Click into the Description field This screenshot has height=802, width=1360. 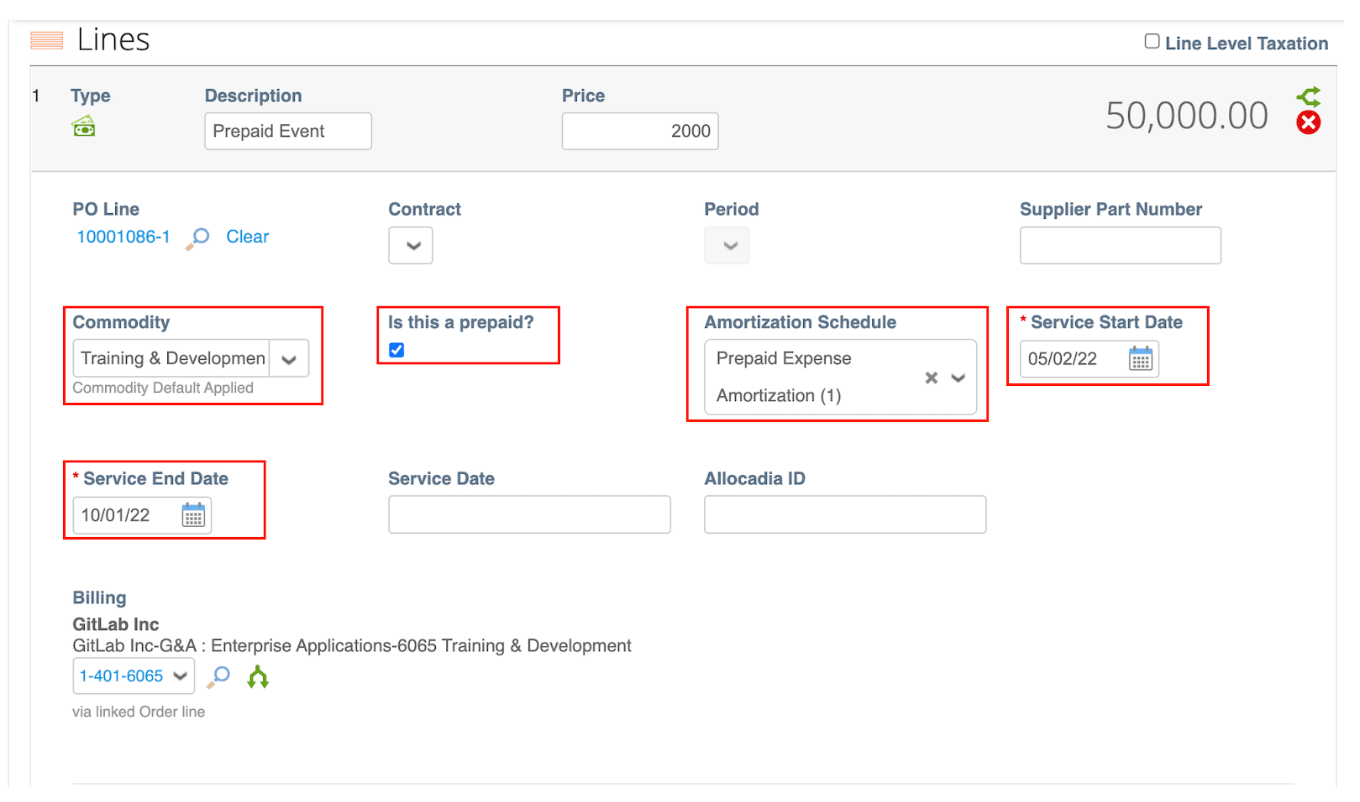coord(287,131)
